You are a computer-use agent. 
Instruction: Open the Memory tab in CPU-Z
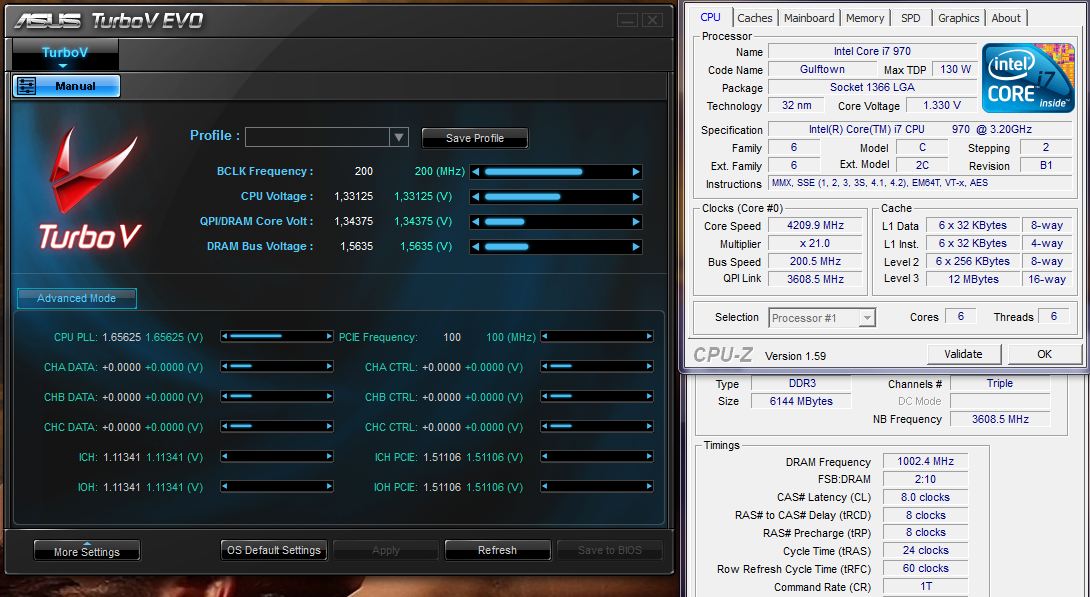pyautogui.click(x=865, y=18)
